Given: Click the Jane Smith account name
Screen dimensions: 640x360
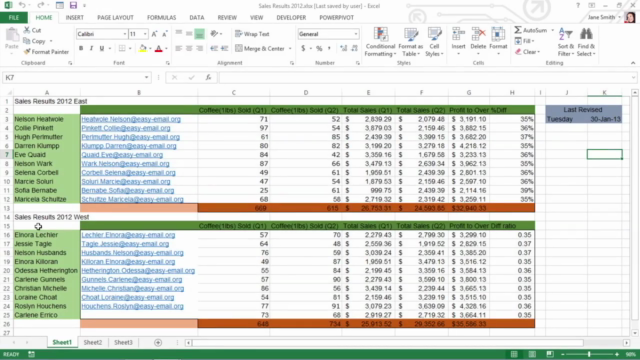Looking at the screenshot, I should [x=601, y=17].
